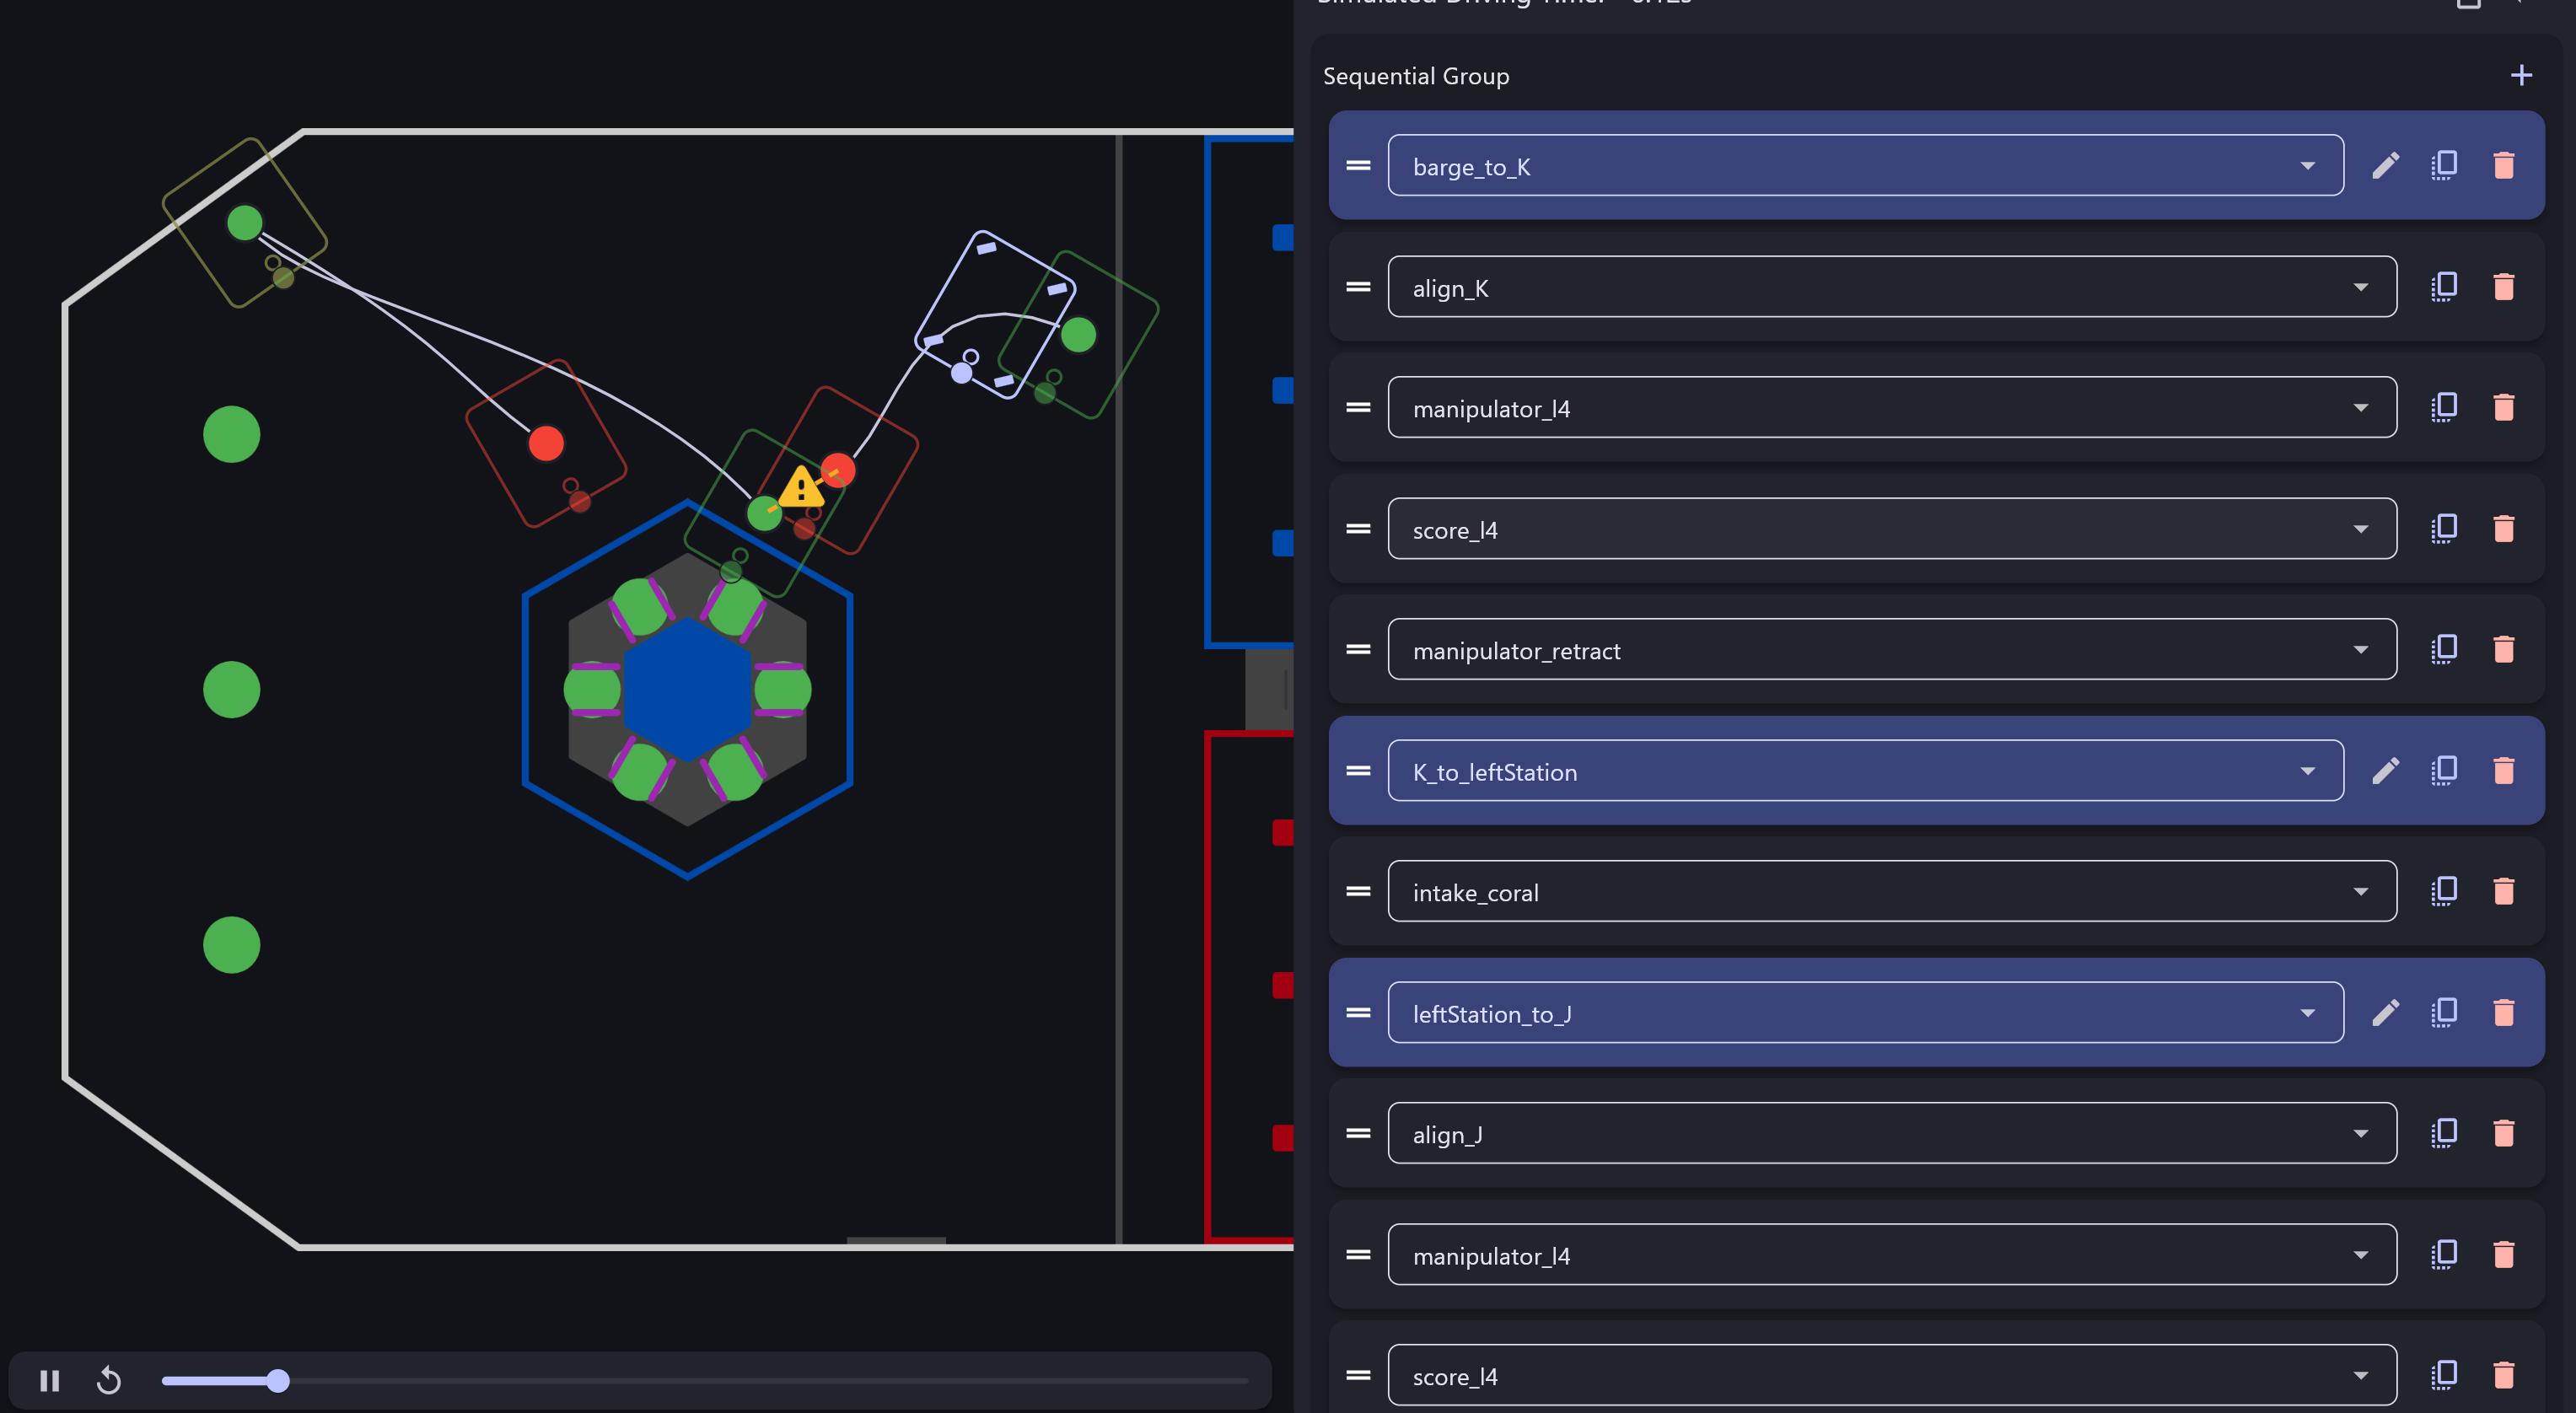Duplicate the leftStation_to_J command

[2444, 1012]
